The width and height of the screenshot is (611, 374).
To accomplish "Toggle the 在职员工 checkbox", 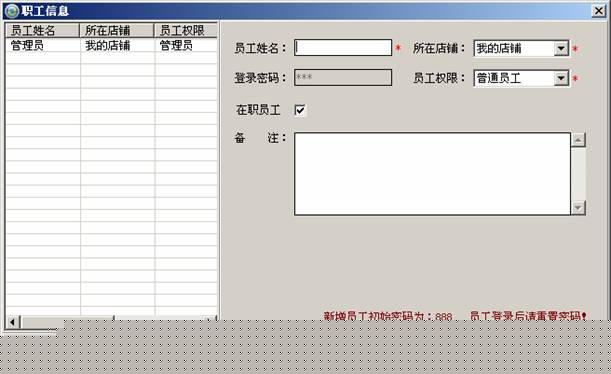I will click(300, 110).
